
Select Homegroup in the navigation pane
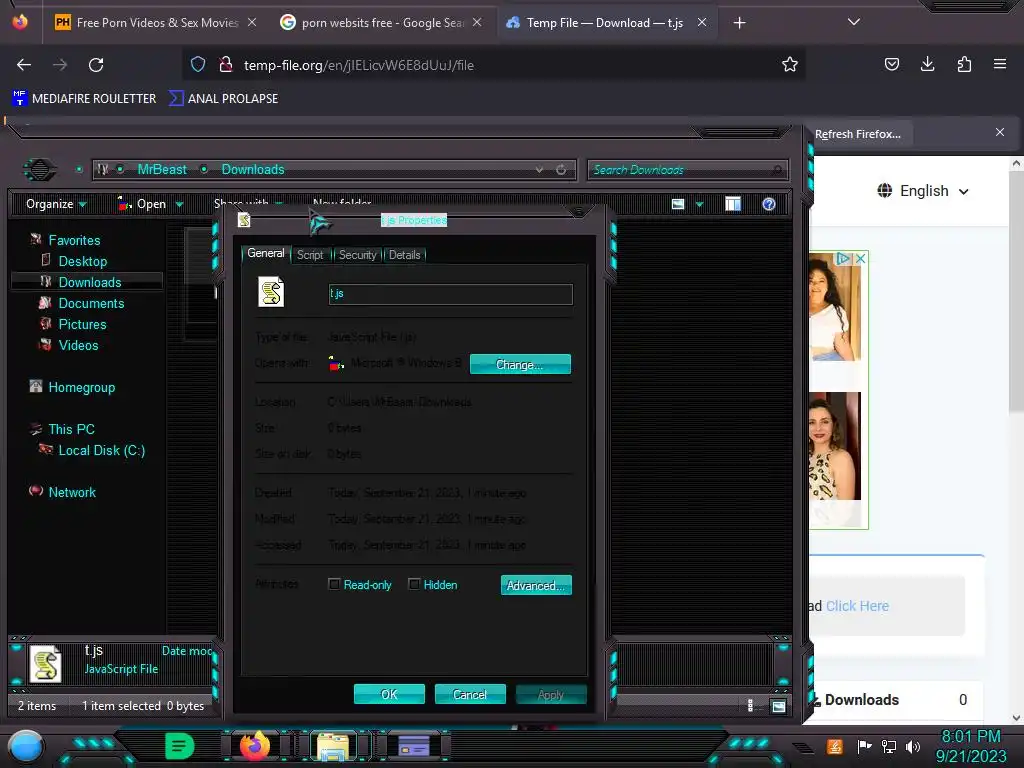(x=82, y=387)
